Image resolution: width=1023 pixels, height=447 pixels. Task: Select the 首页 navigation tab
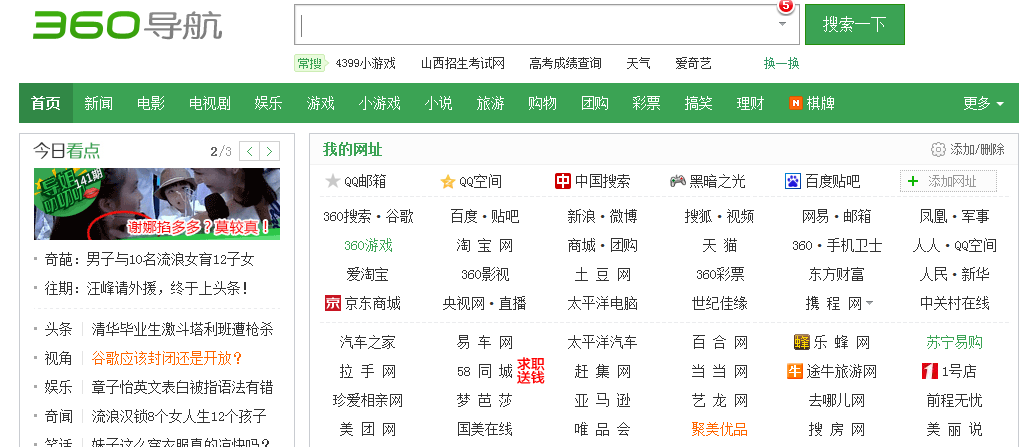coord(46,103)
